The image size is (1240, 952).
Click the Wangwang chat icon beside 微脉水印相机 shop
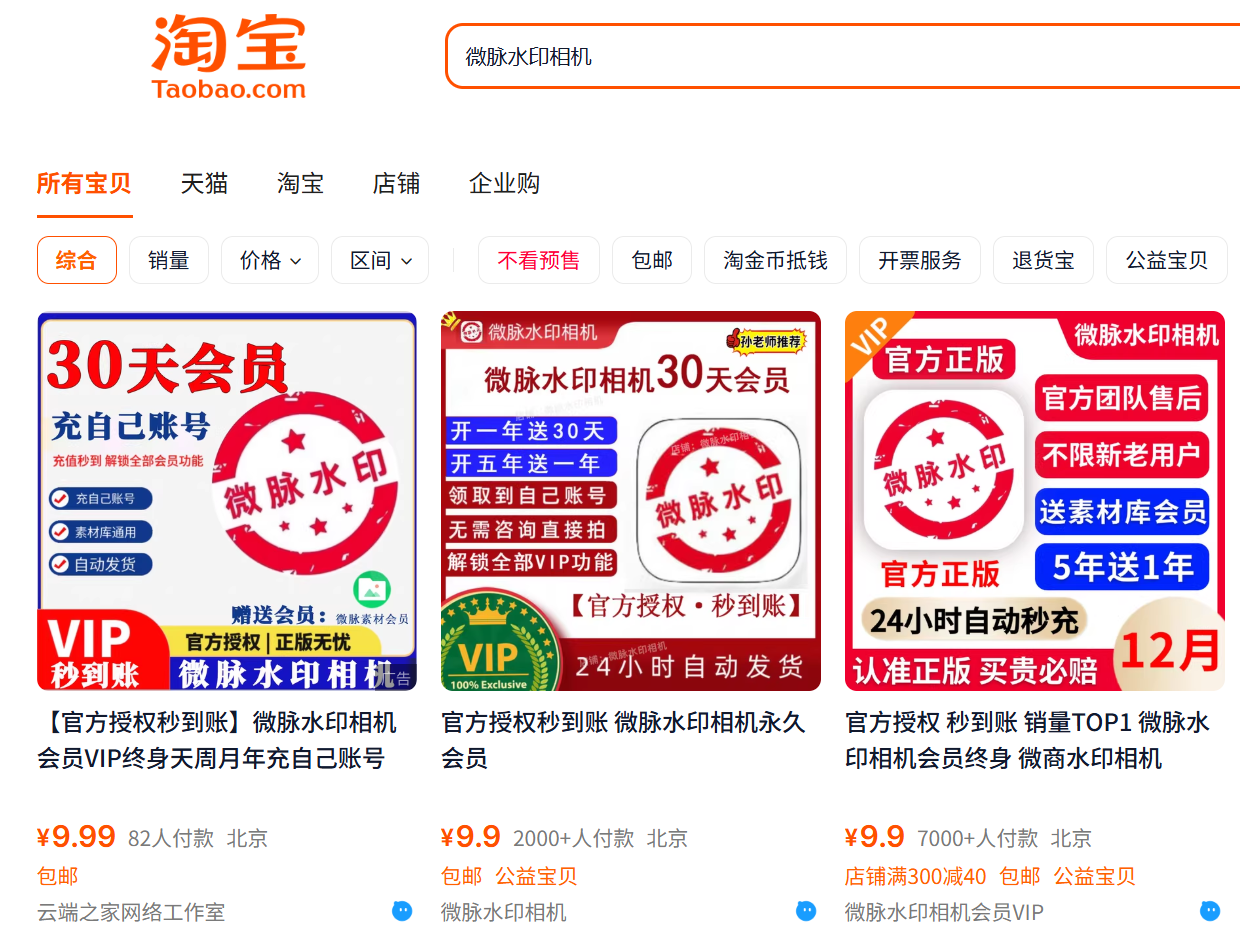[806, 910]
